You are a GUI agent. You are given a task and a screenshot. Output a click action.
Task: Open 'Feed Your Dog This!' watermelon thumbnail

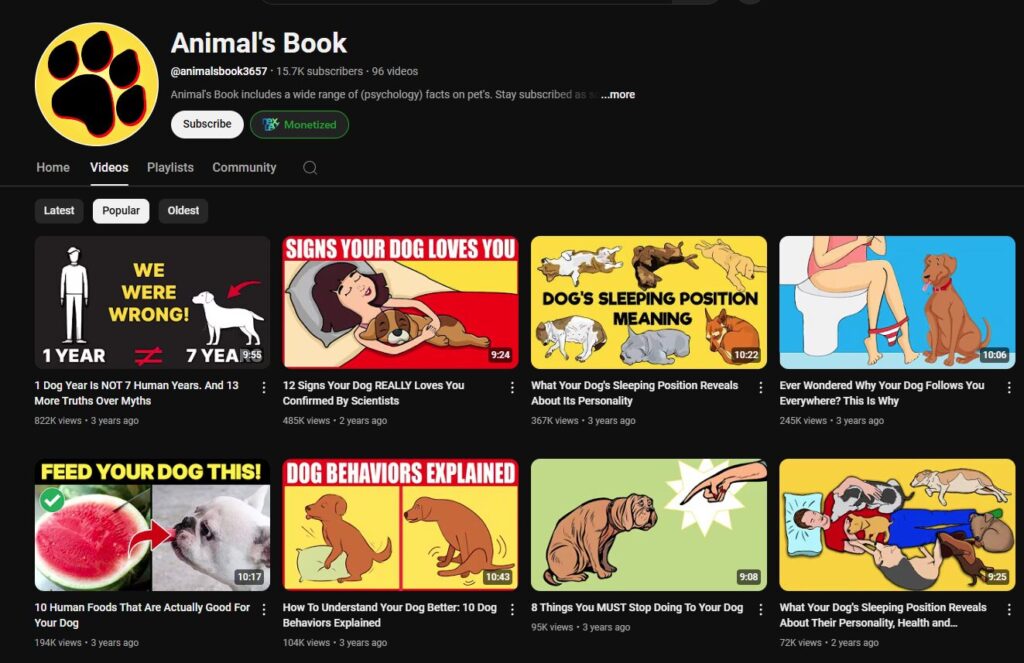[x=152, y=525]
